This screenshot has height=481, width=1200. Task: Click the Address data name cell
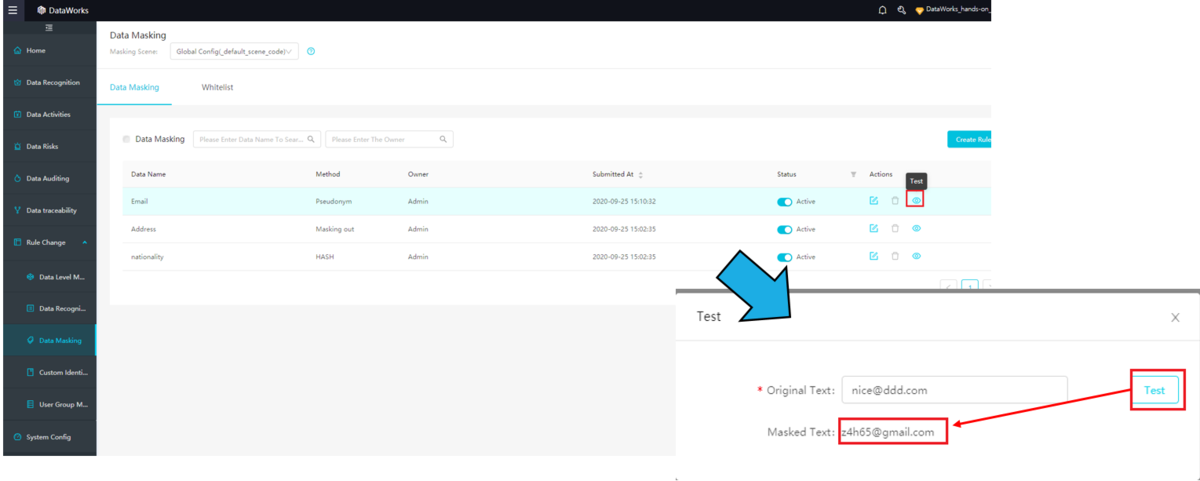pos(143,229)
